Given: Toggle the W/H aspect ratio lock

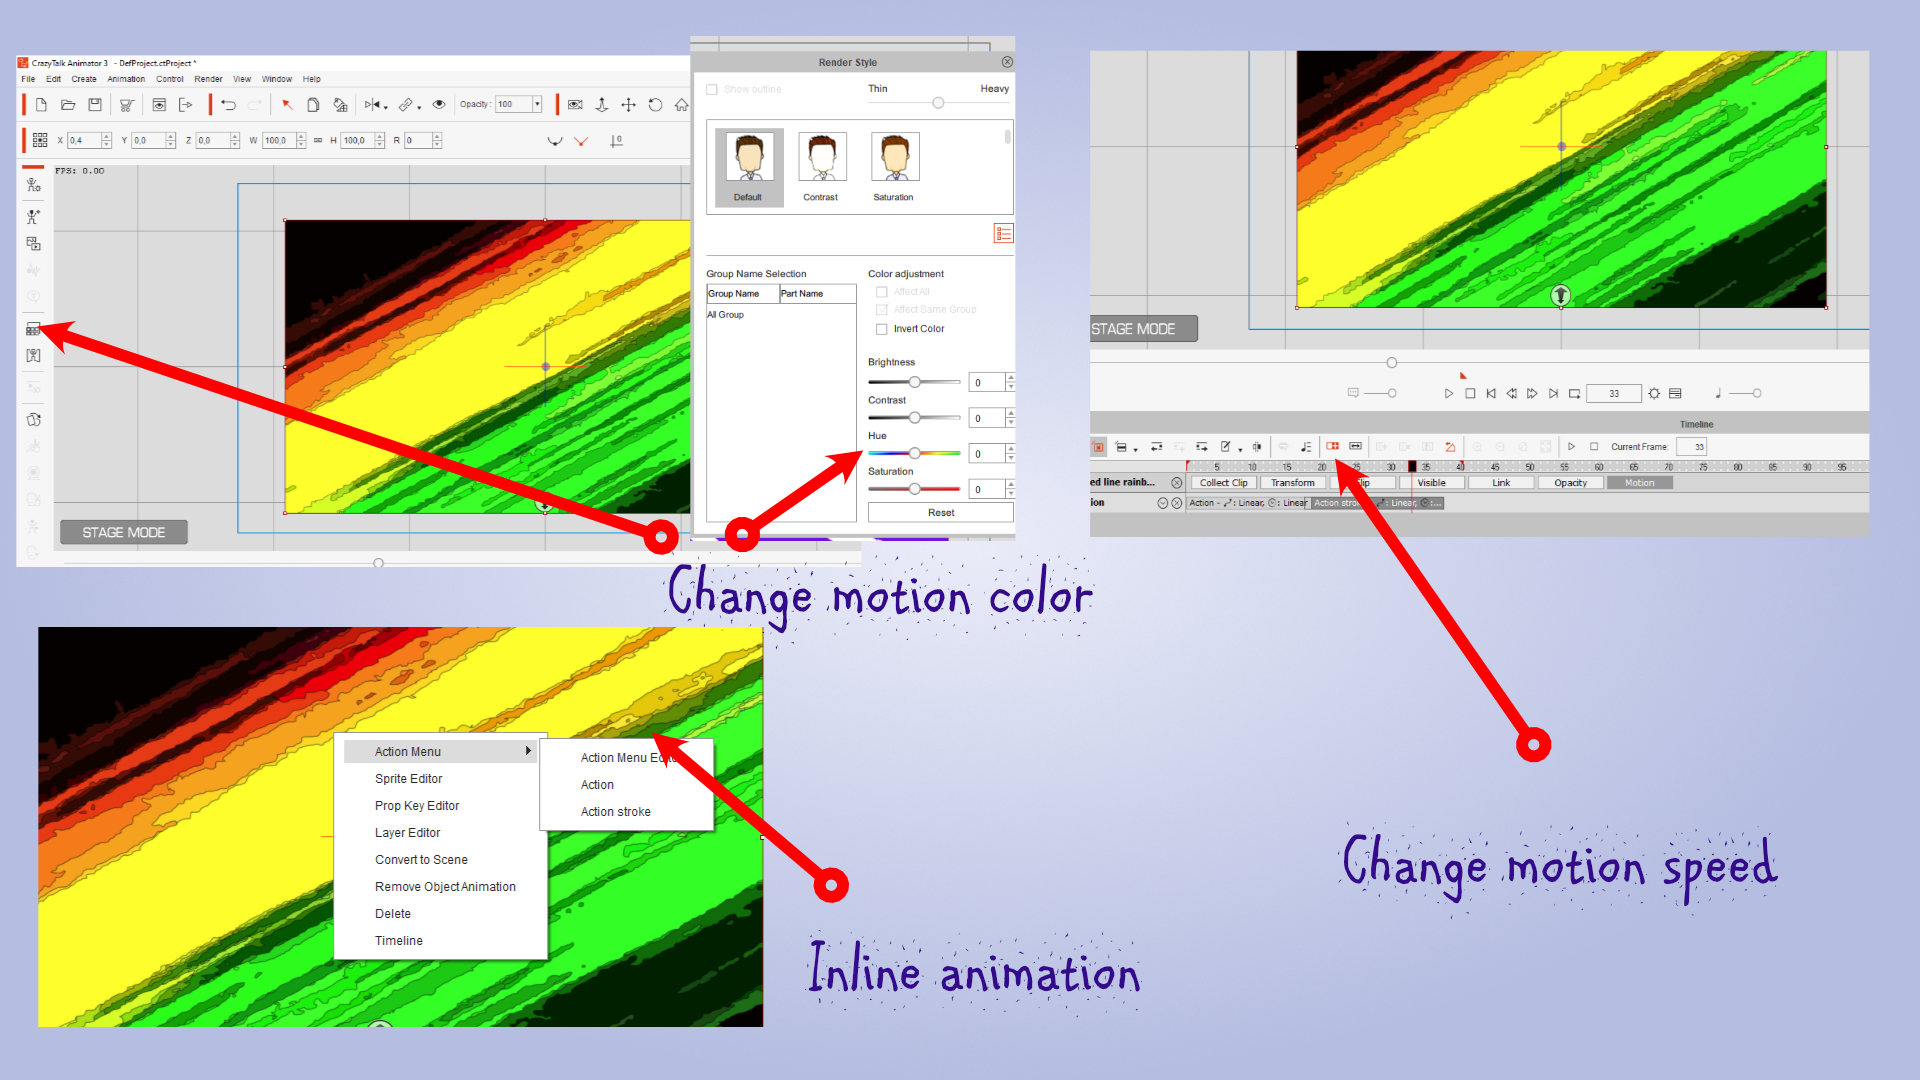Looking at the screenshot, I should point(318,140).
